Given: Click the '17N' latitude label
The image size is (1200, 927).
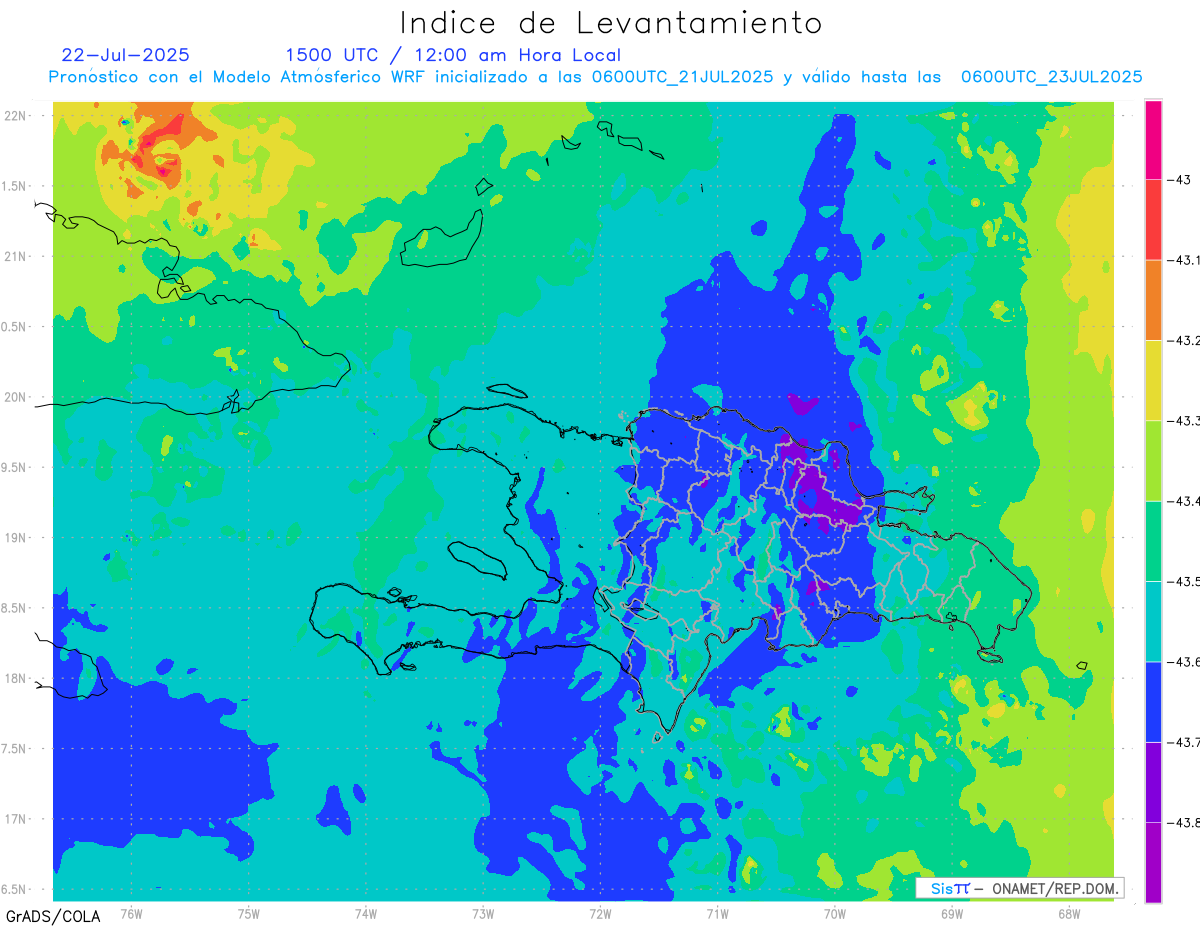Looking at the screenshot, I should [x=17, y=819].
